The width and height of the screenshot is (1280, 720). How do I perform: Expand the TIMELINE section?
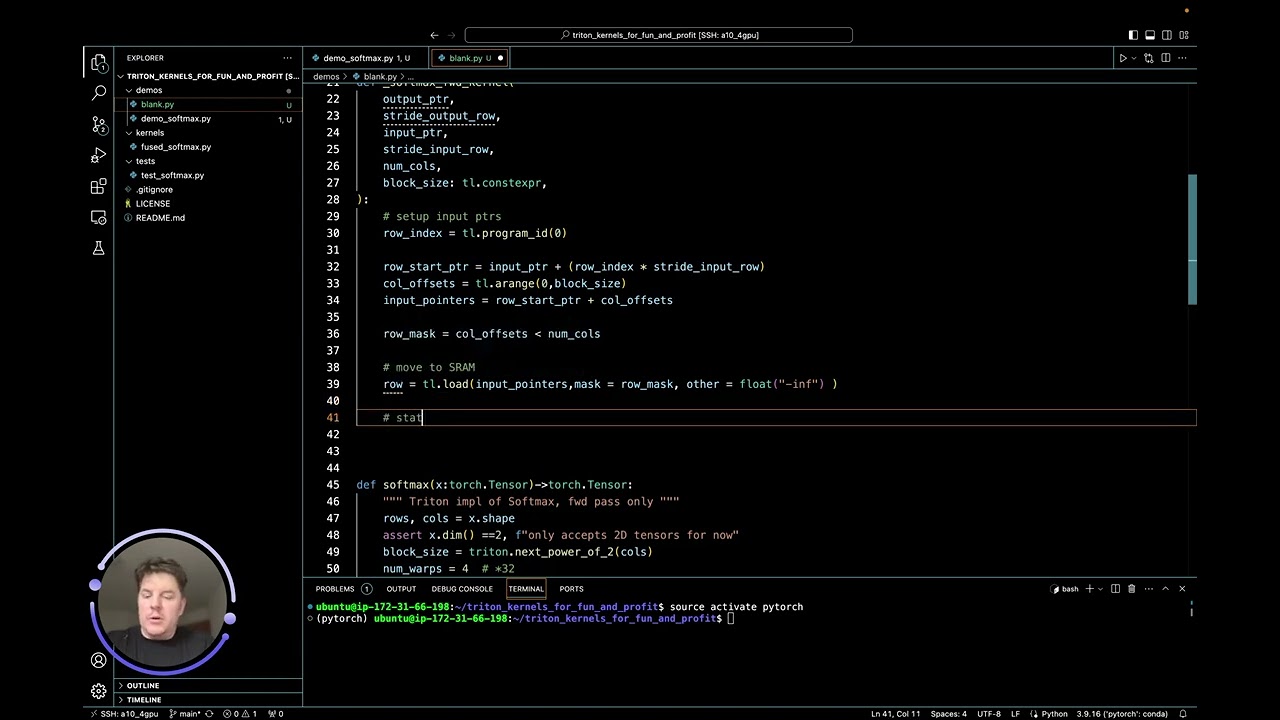[x=208, y=700]
